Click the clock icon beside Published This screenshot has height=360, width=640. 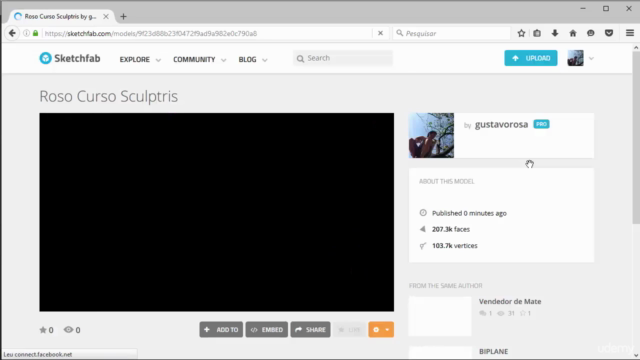pos(423,213)
